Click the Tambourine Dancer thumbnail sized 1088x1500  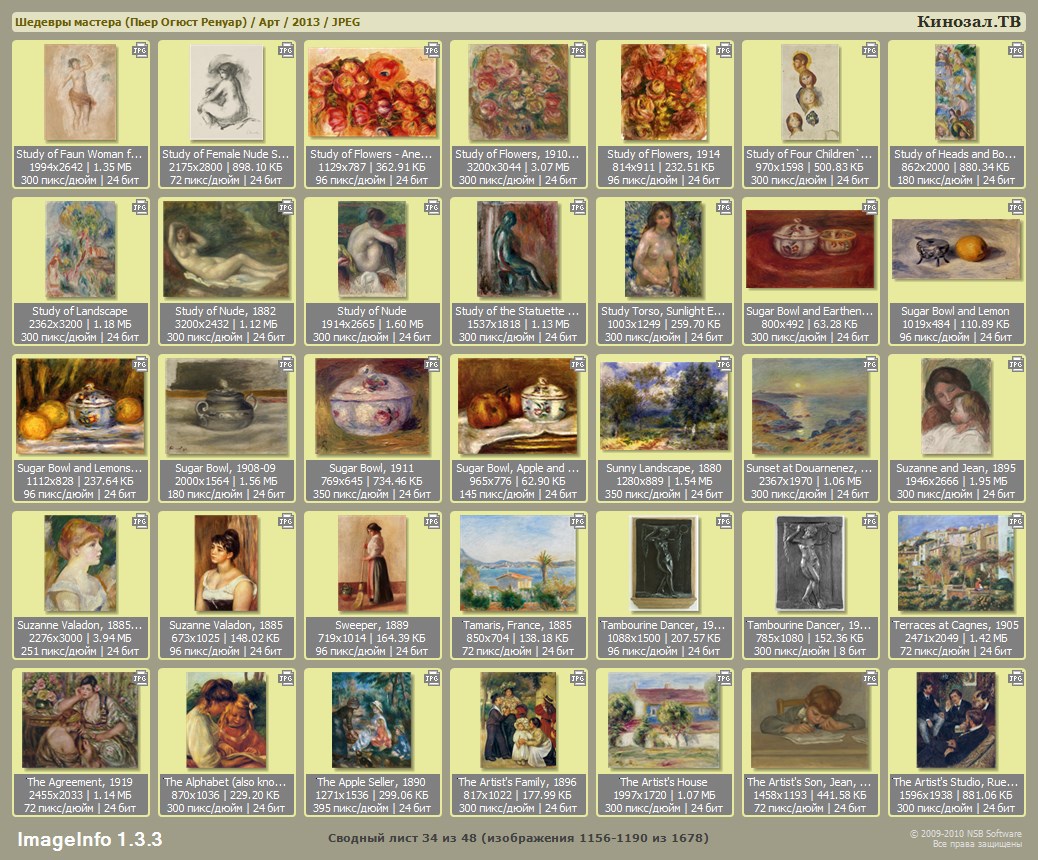[x=664, y=563]
